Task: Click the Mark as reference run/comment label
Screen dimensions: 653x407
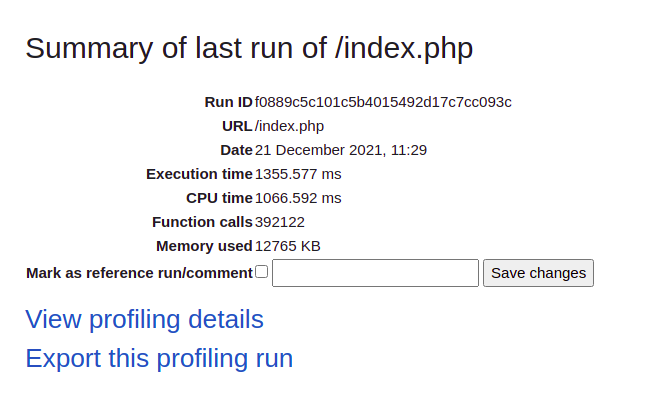Action: pos(140,273)
